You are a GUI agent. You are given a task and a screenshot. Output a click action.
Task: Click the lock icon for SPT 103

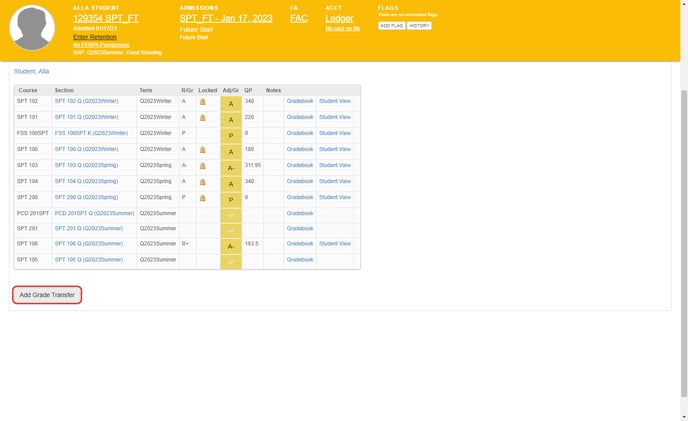point(203,166)
